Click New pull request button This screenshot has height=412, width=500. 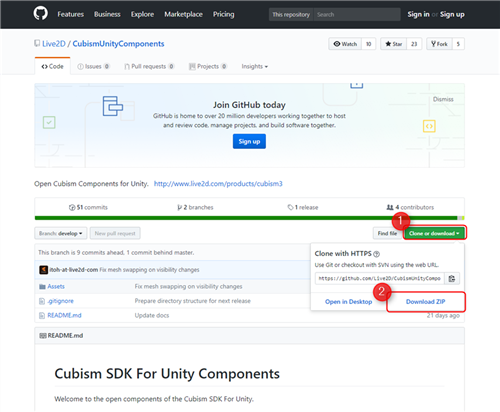point(115,233)
